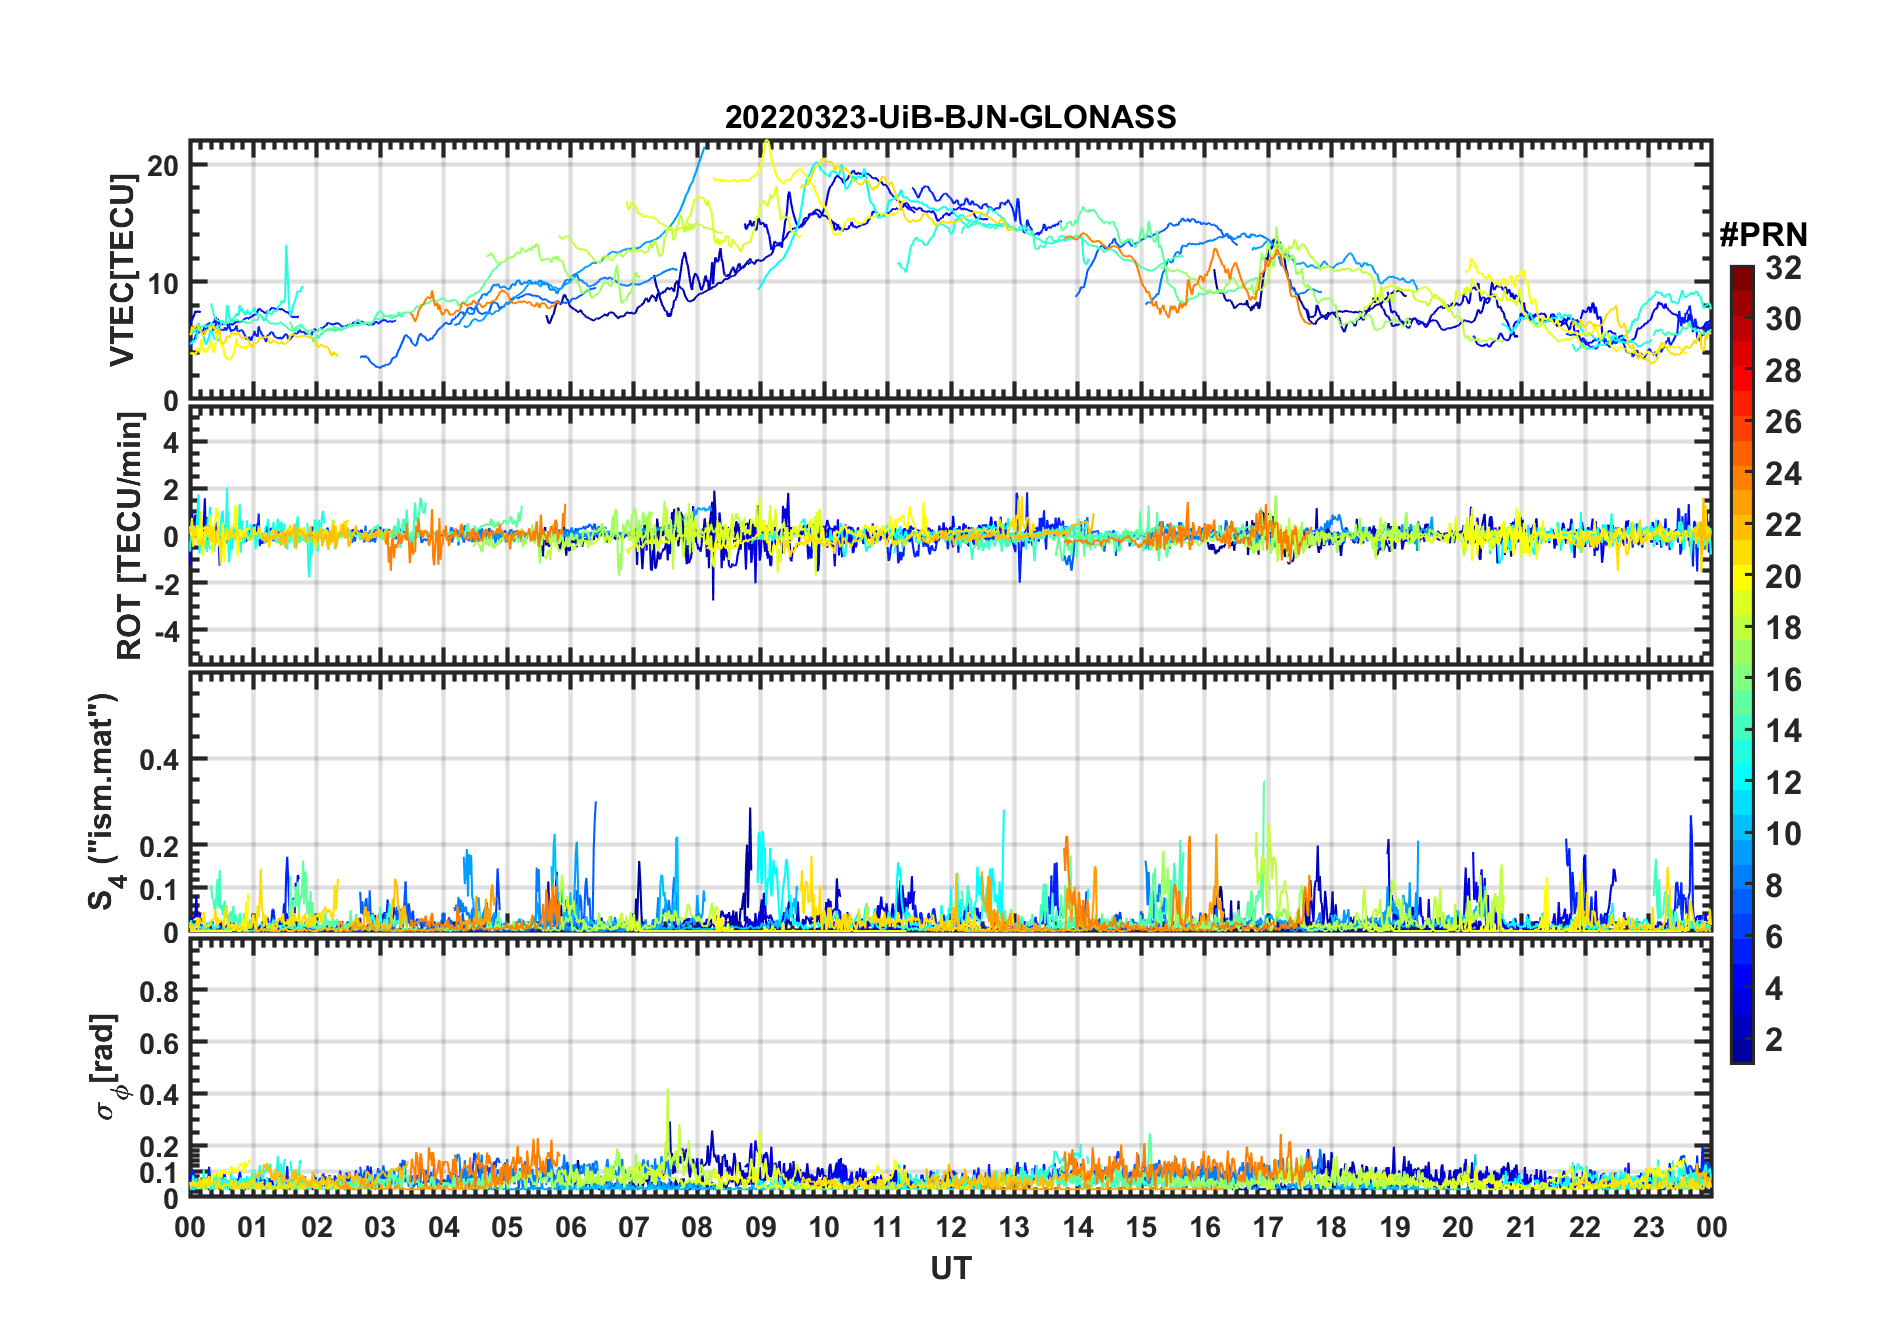
Task: Click the plot title 20220323-UiB-BJN-GLONASS
Action: tap(950, 117)
